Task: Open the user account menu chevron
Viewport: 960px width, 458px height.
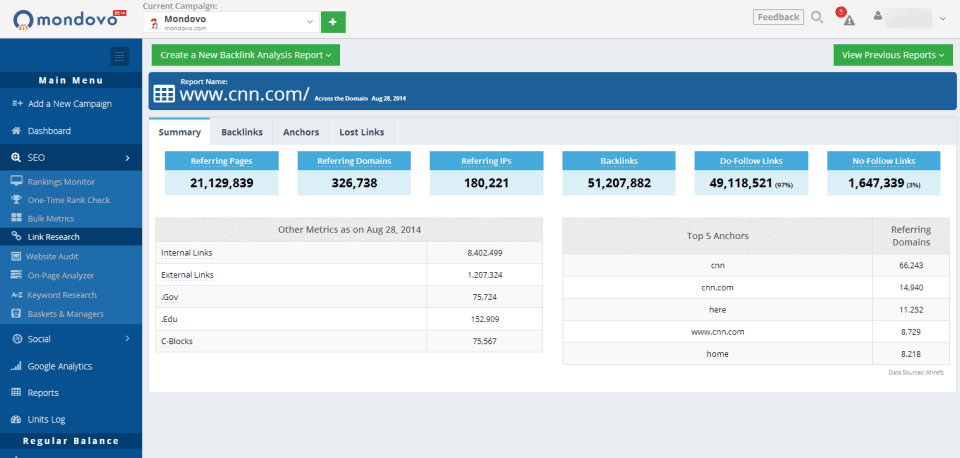Action: point(942,18)
